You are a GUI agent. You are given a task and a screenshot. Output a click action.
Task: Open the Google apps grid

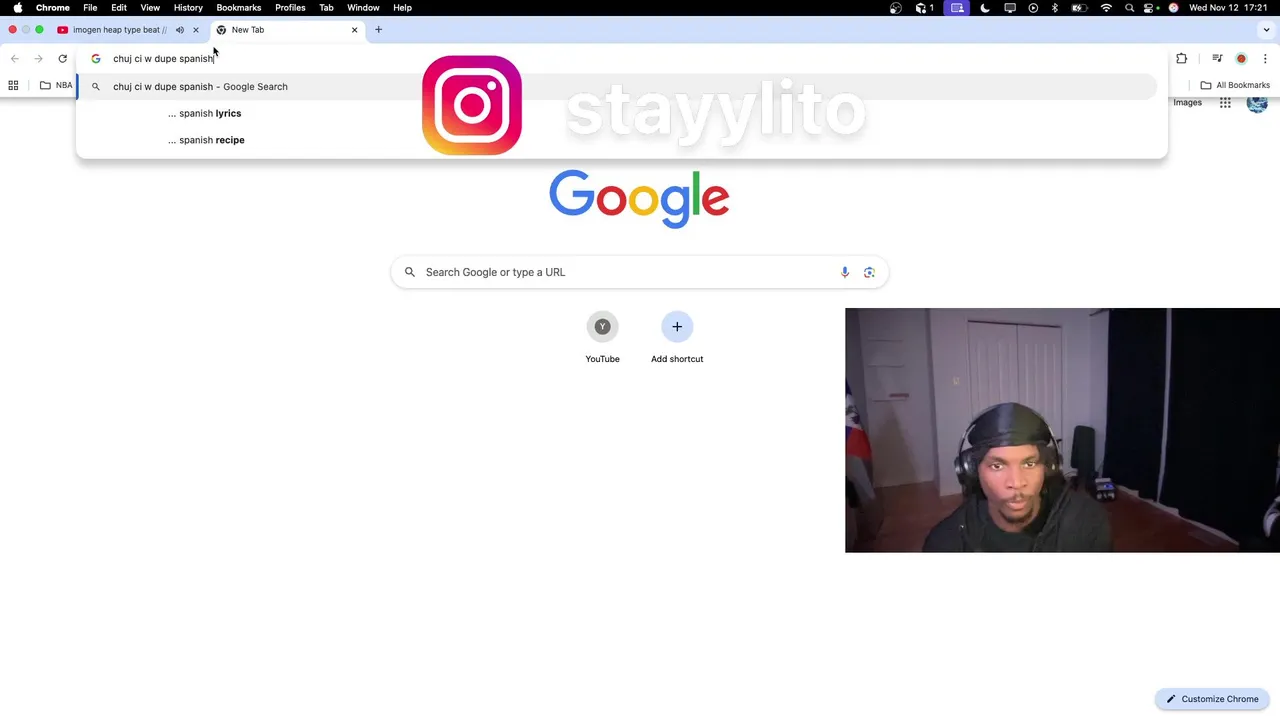pyautogui.click(x=1225, y=103)
